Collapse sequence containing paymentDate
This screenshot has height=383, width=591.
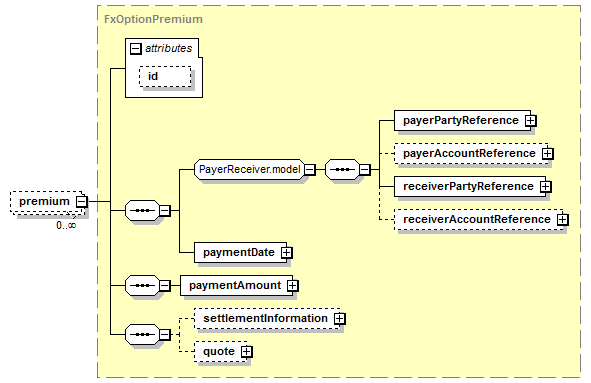pos(165,210)
